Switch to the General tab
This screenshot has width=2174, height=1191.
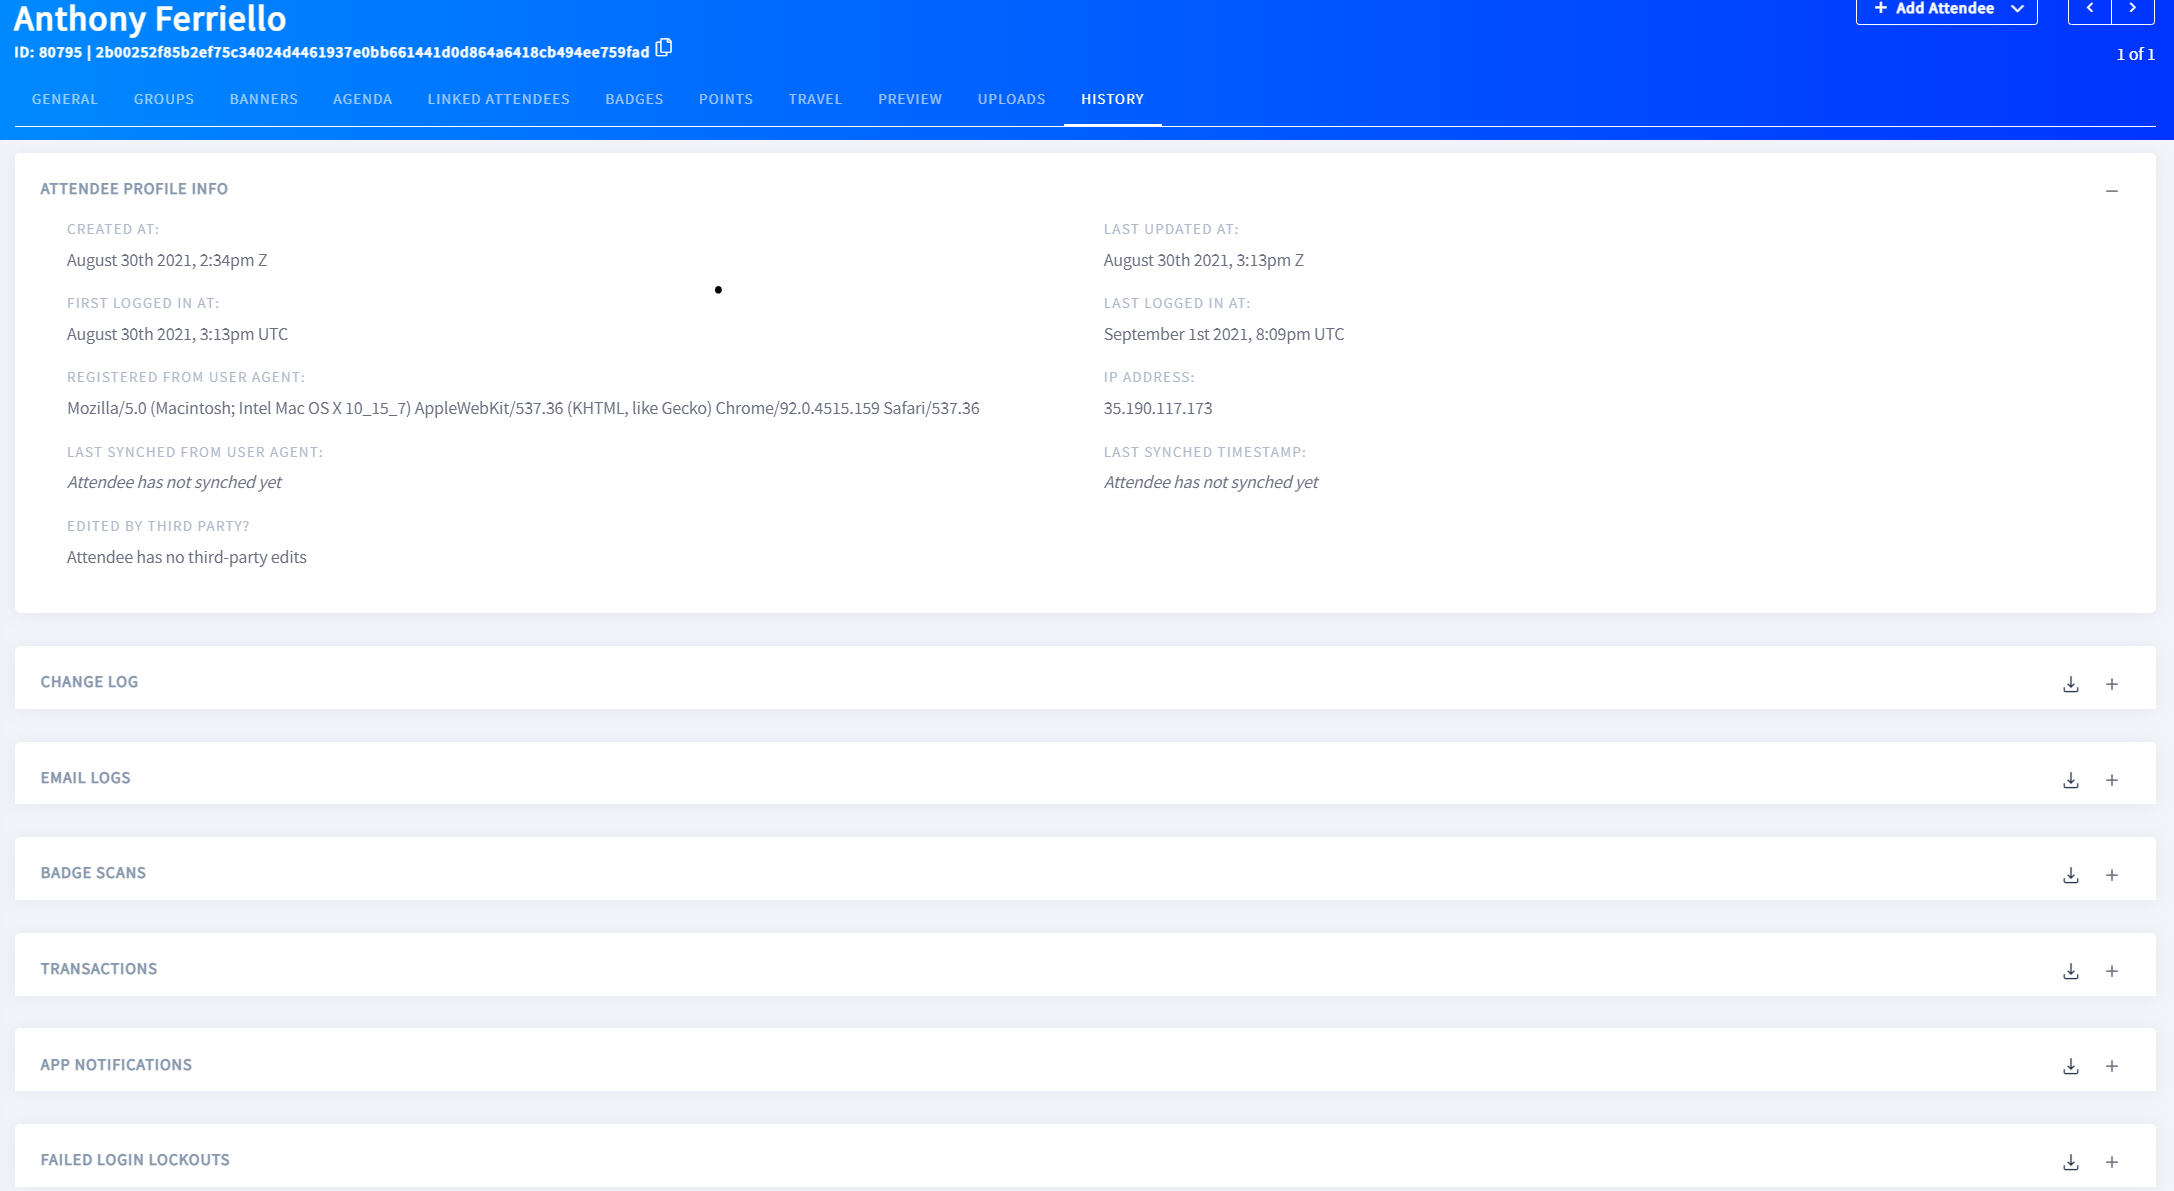[x=65, y=99]
